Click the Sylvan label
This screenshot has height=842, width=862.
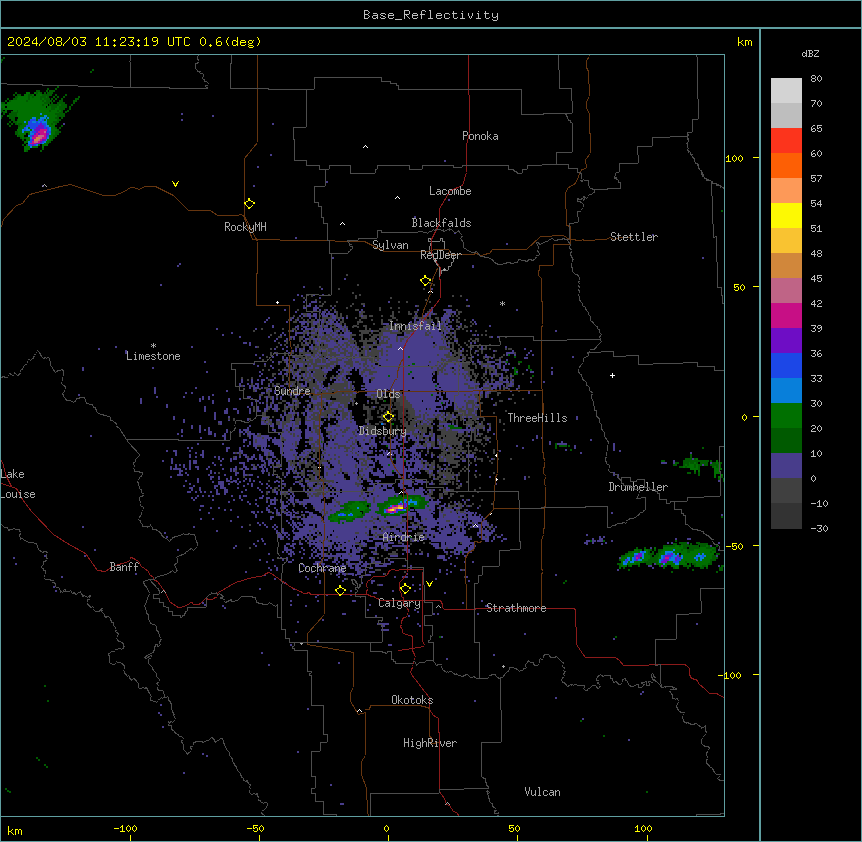pos(390,245)
